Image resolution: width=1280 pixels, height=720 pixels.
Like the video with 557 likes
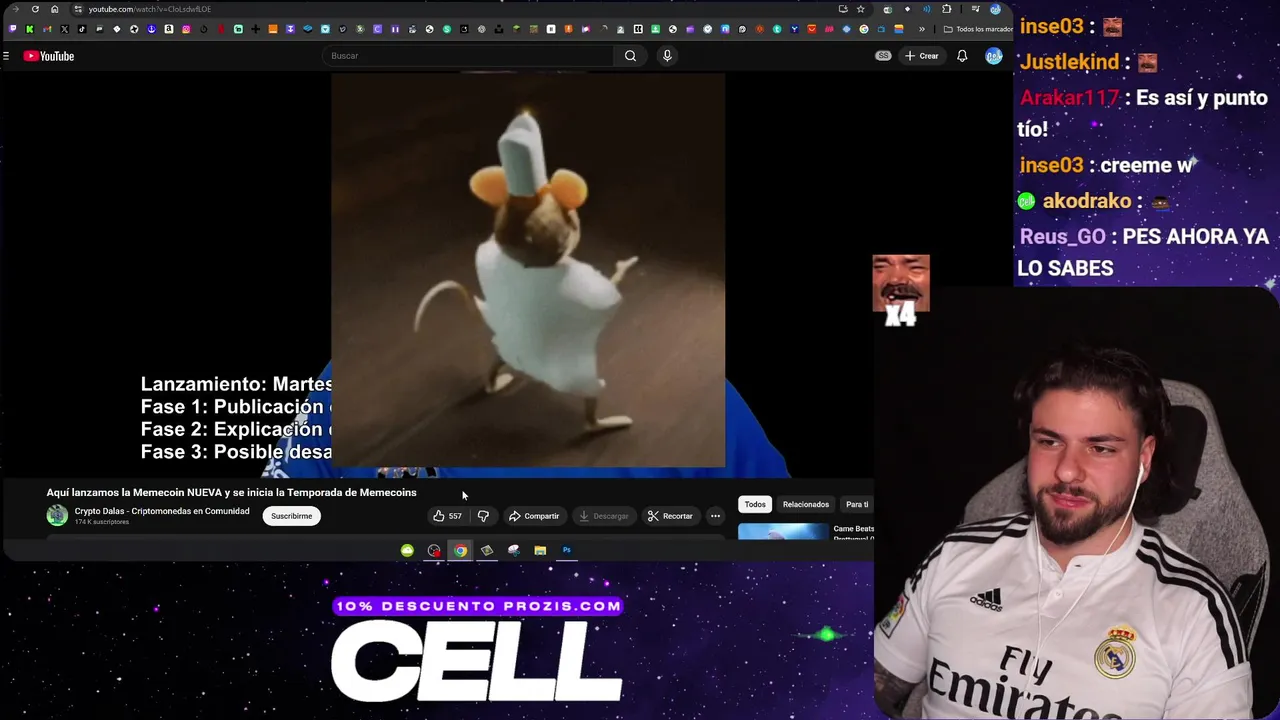click(x=447, y=516)
